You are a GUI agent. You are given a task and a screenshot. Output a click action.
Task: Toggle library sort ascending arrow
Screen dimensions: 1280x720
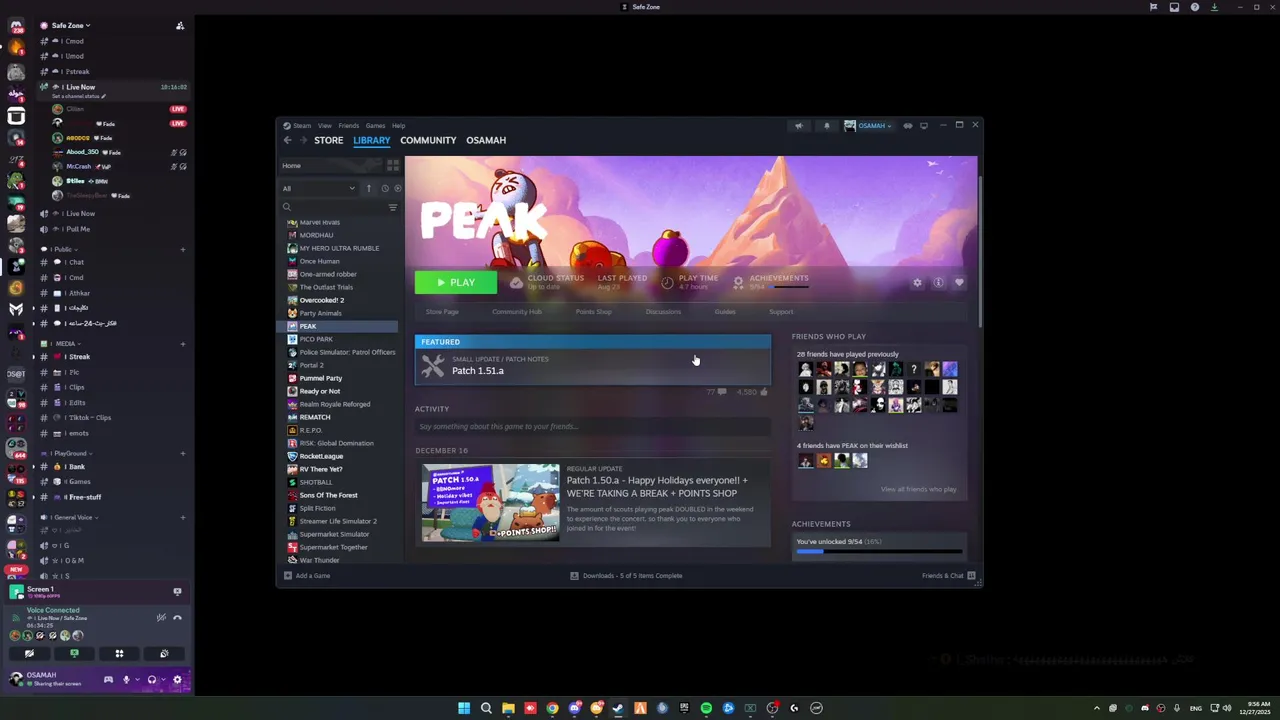368,188
